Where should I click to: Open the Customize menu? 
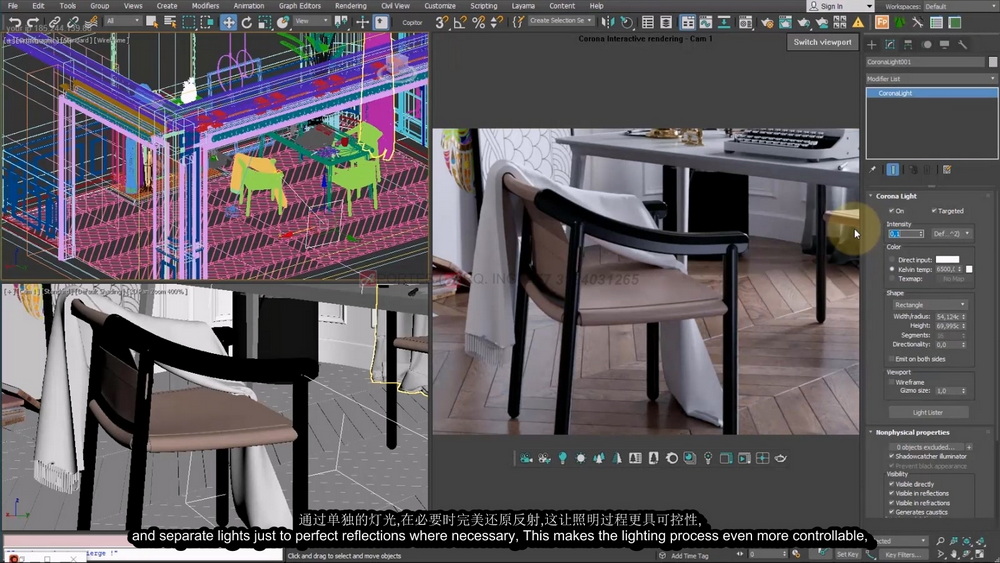pos(440,6)
